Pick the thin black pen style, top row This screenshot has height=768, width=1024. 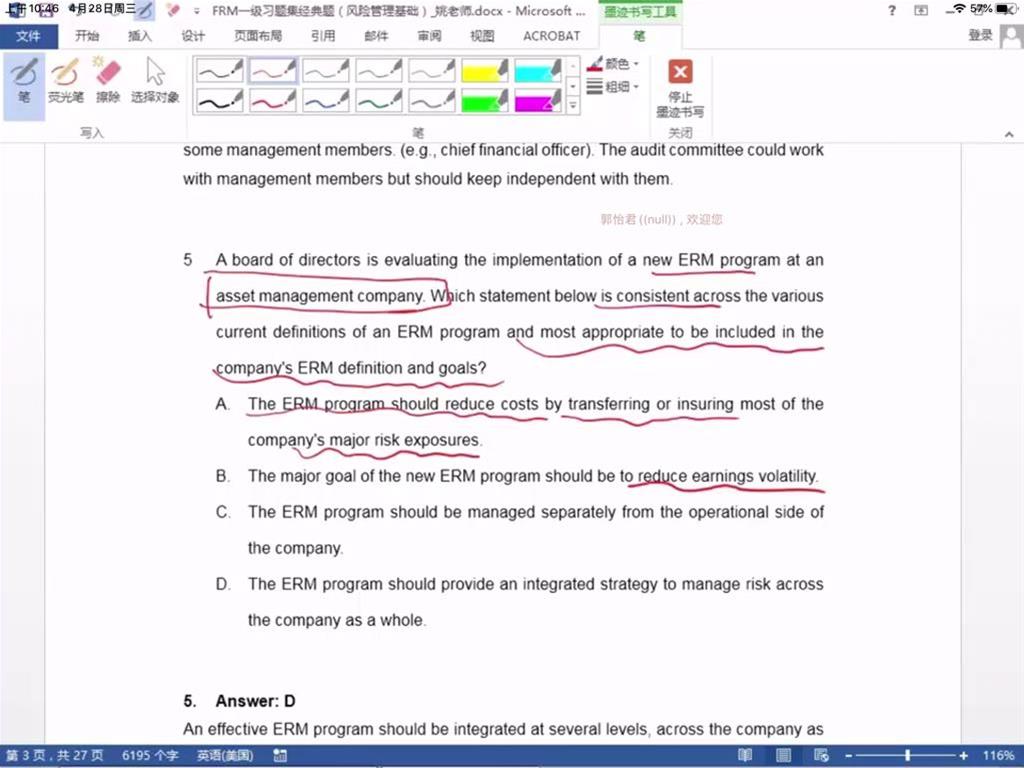coord(220,70)
